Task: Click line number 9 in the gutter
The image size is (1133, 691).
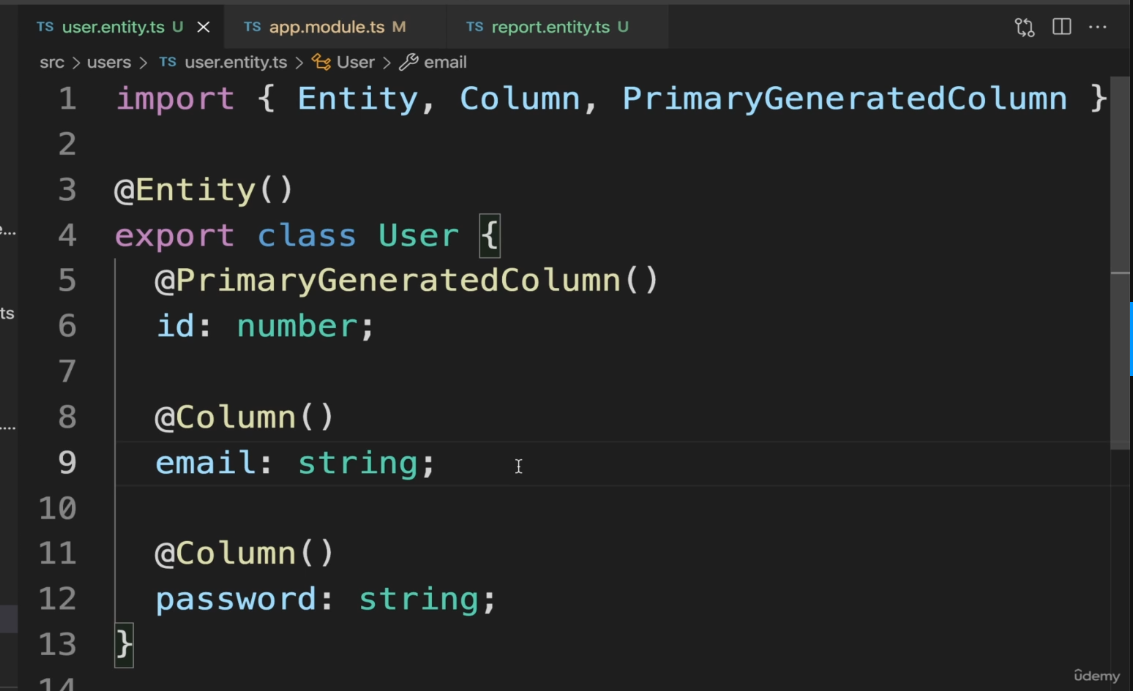Action: tap(67, 463)
